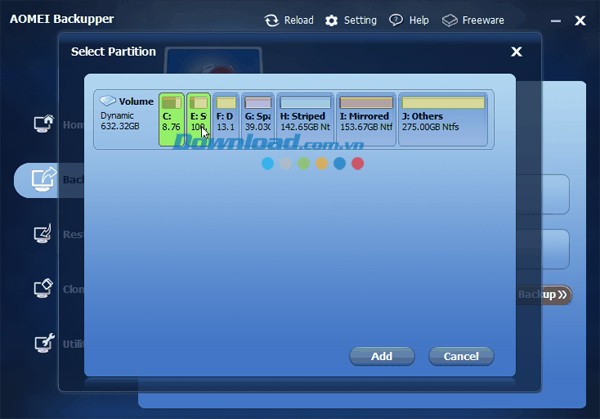Click the Cancel button
The width and height of the screenshot is (600, 419).
click(461, 356)
